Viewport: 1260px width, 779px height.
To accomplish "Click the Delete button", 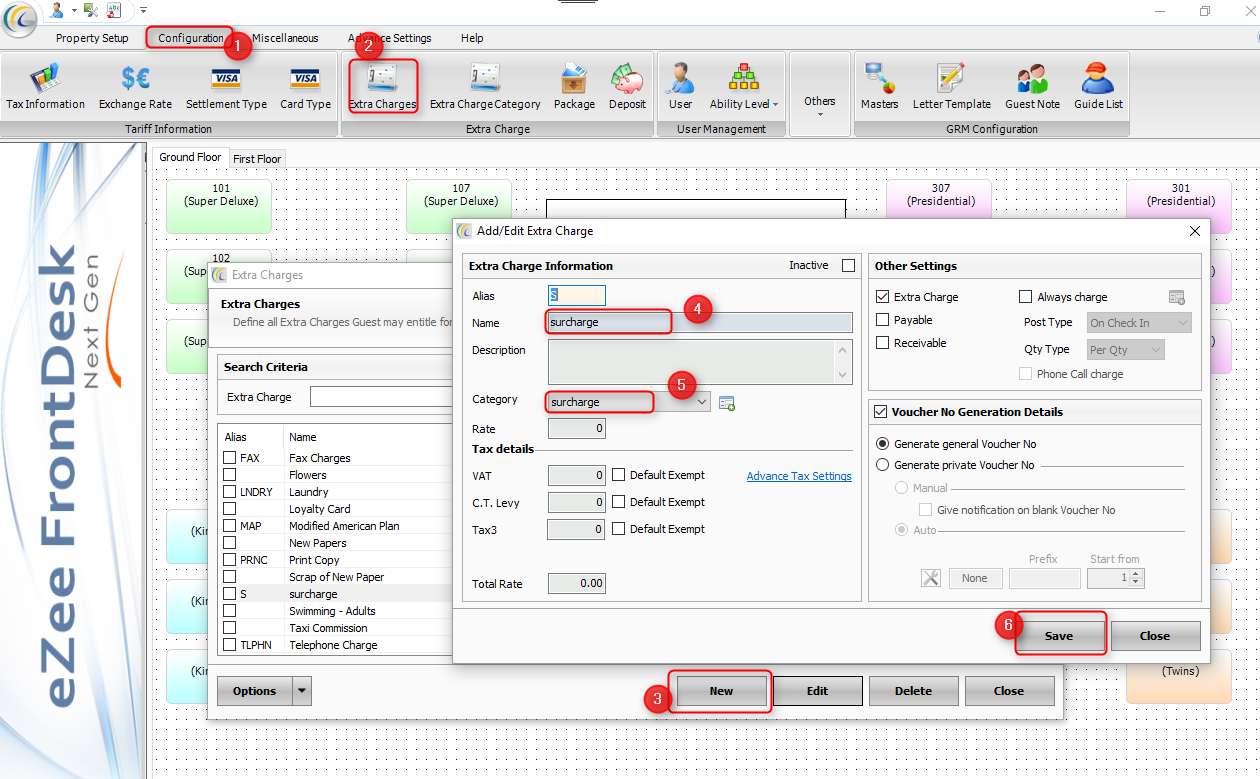I will pyautogui.click(x=913, y=691).
